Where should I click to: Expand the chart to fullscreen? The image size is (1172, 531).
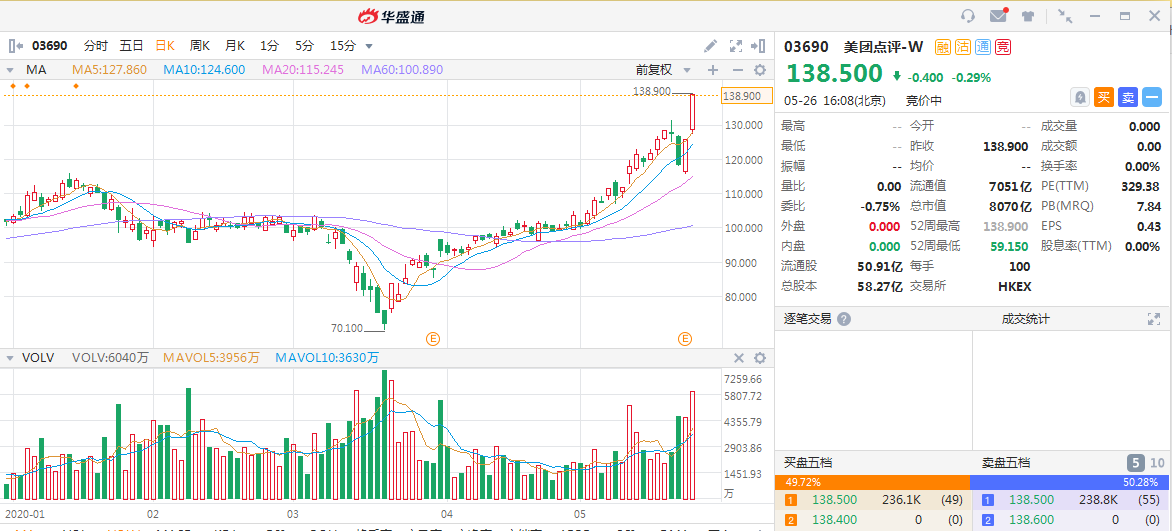click(736, 46)
